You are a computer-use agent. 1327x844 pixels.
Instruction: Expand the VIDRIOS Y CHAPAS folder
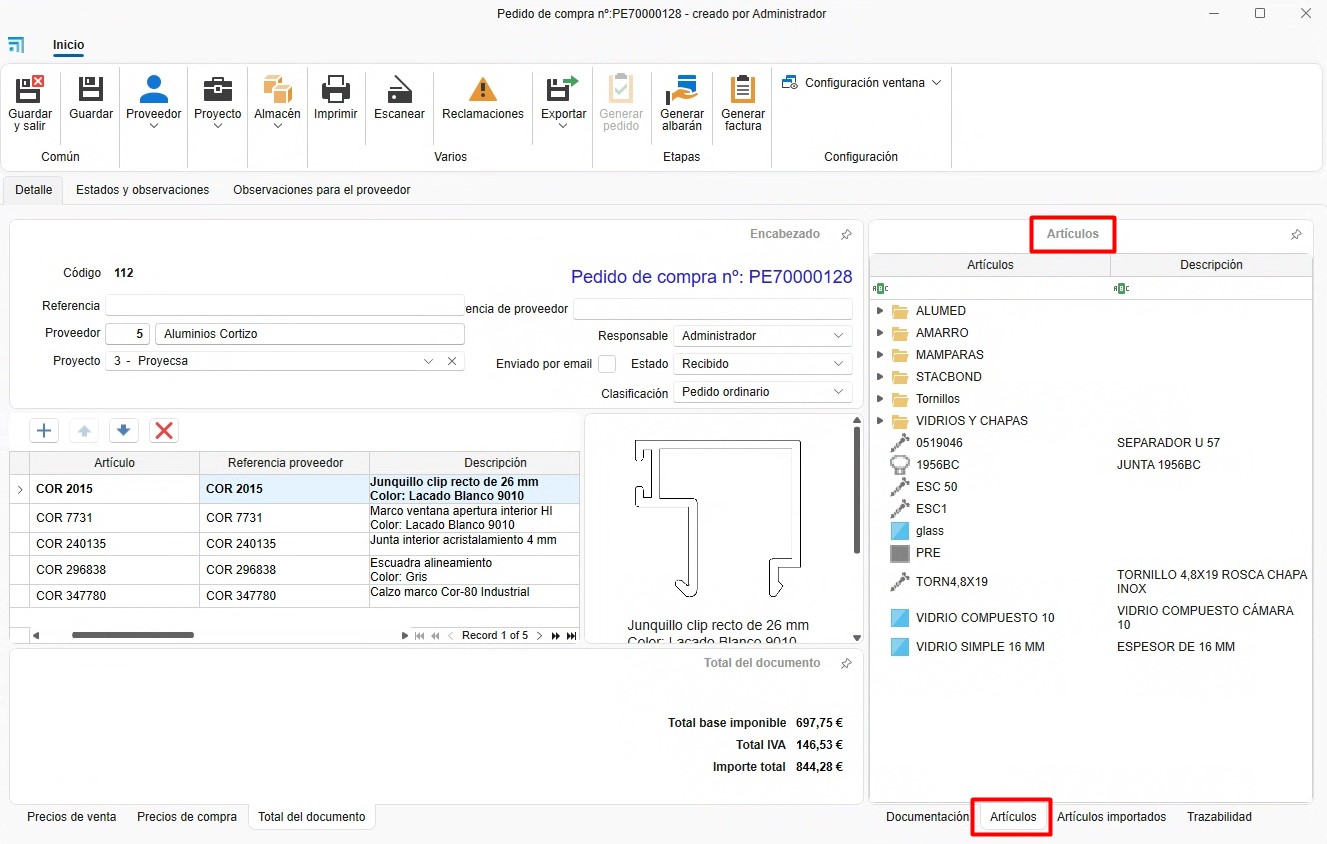[880, 421]
